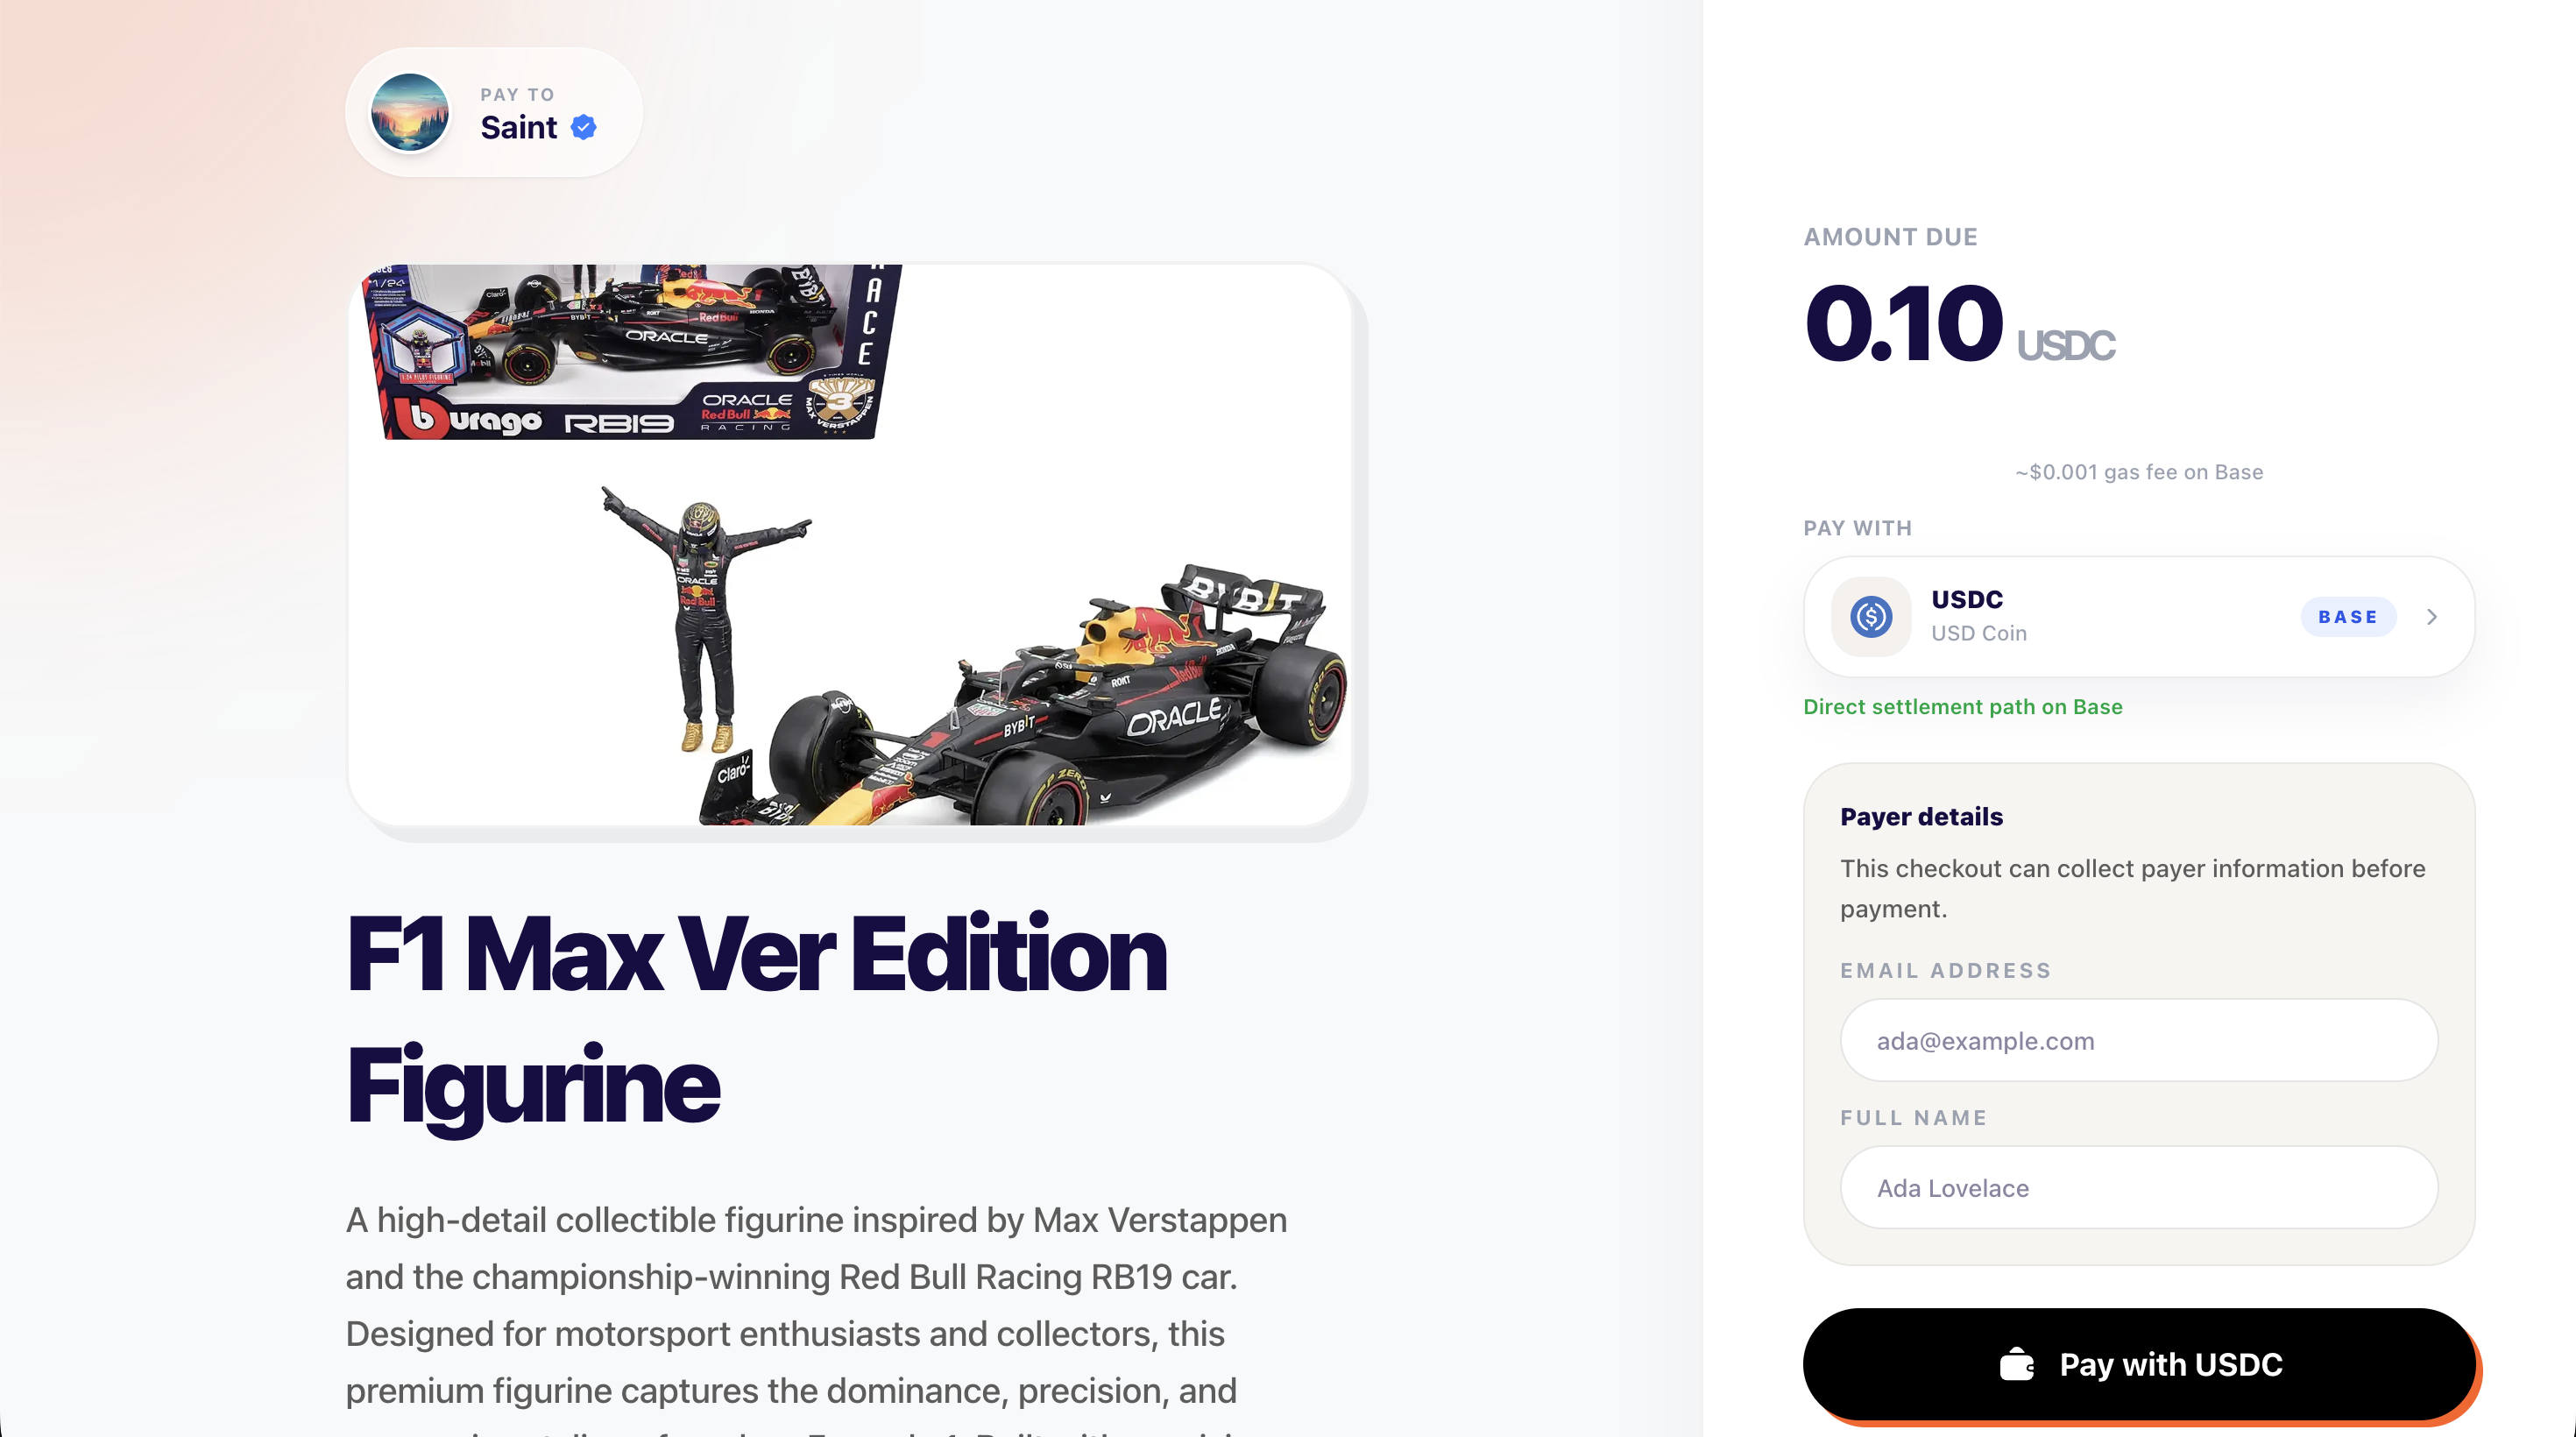
Task: Click the F1 Max Ver Edition Figurine title
Action: pyautogui.click(x=756, y=1022)
